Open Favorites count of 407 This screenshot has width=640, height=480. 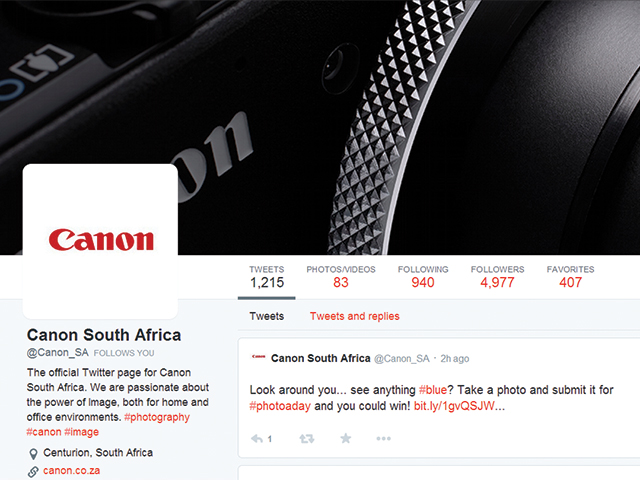pos(570,277)
